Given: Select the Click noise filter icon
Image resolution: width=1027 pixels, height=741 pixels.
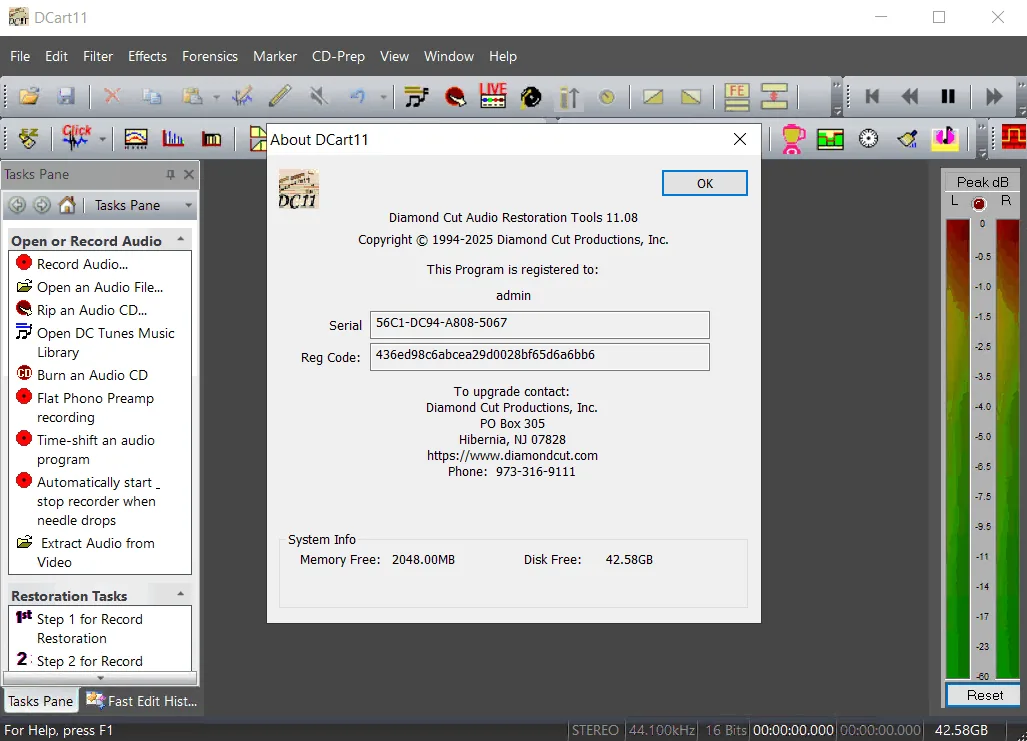Looking at the screenshot, I should point(76,138).
